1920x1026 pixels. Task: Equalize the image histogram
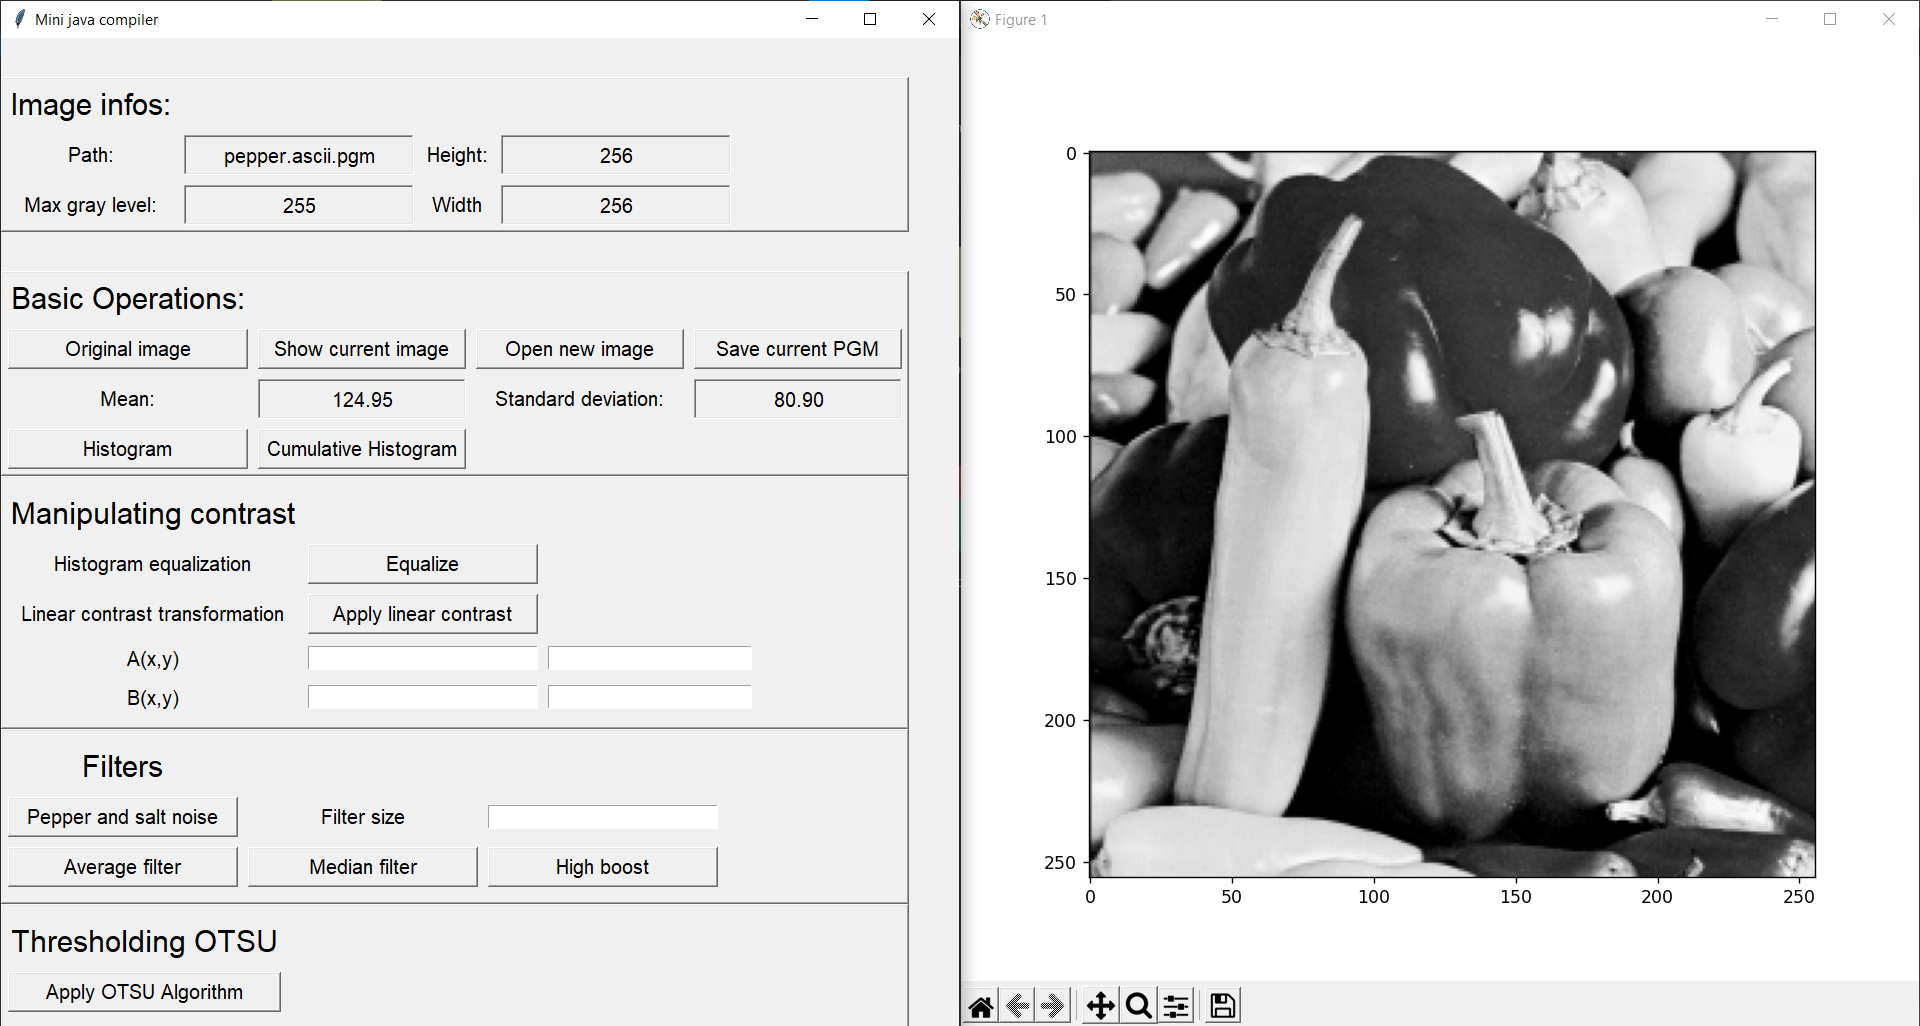pyautogui.click(x=422, y=563)
